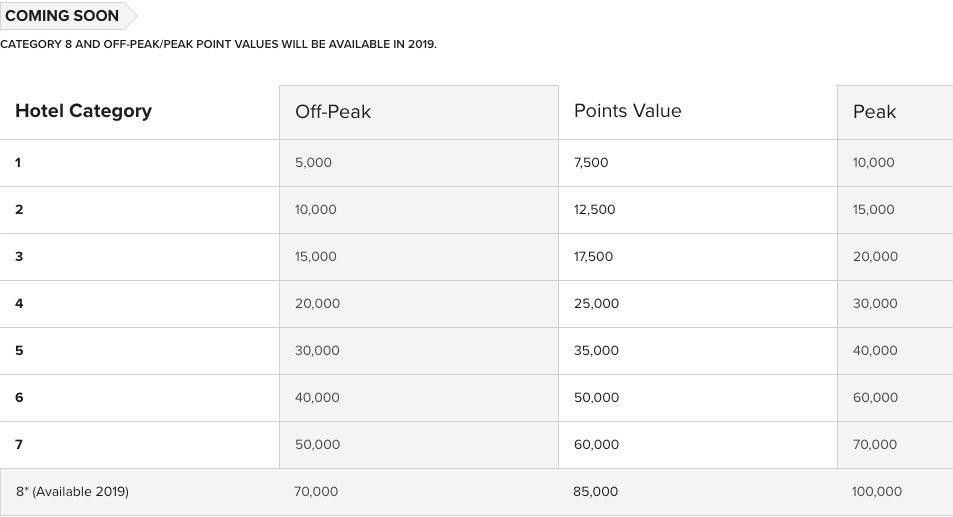Image resolution: width=953 pixels, height=517 pixels.
Task: Select the Hotel Category column header
Action: coord(83,111)
